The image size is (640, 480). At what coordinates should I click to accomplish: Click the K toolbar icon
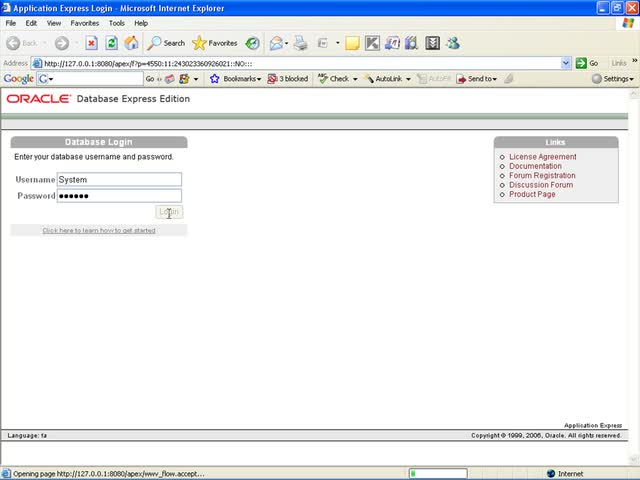[x=372, y=43]
